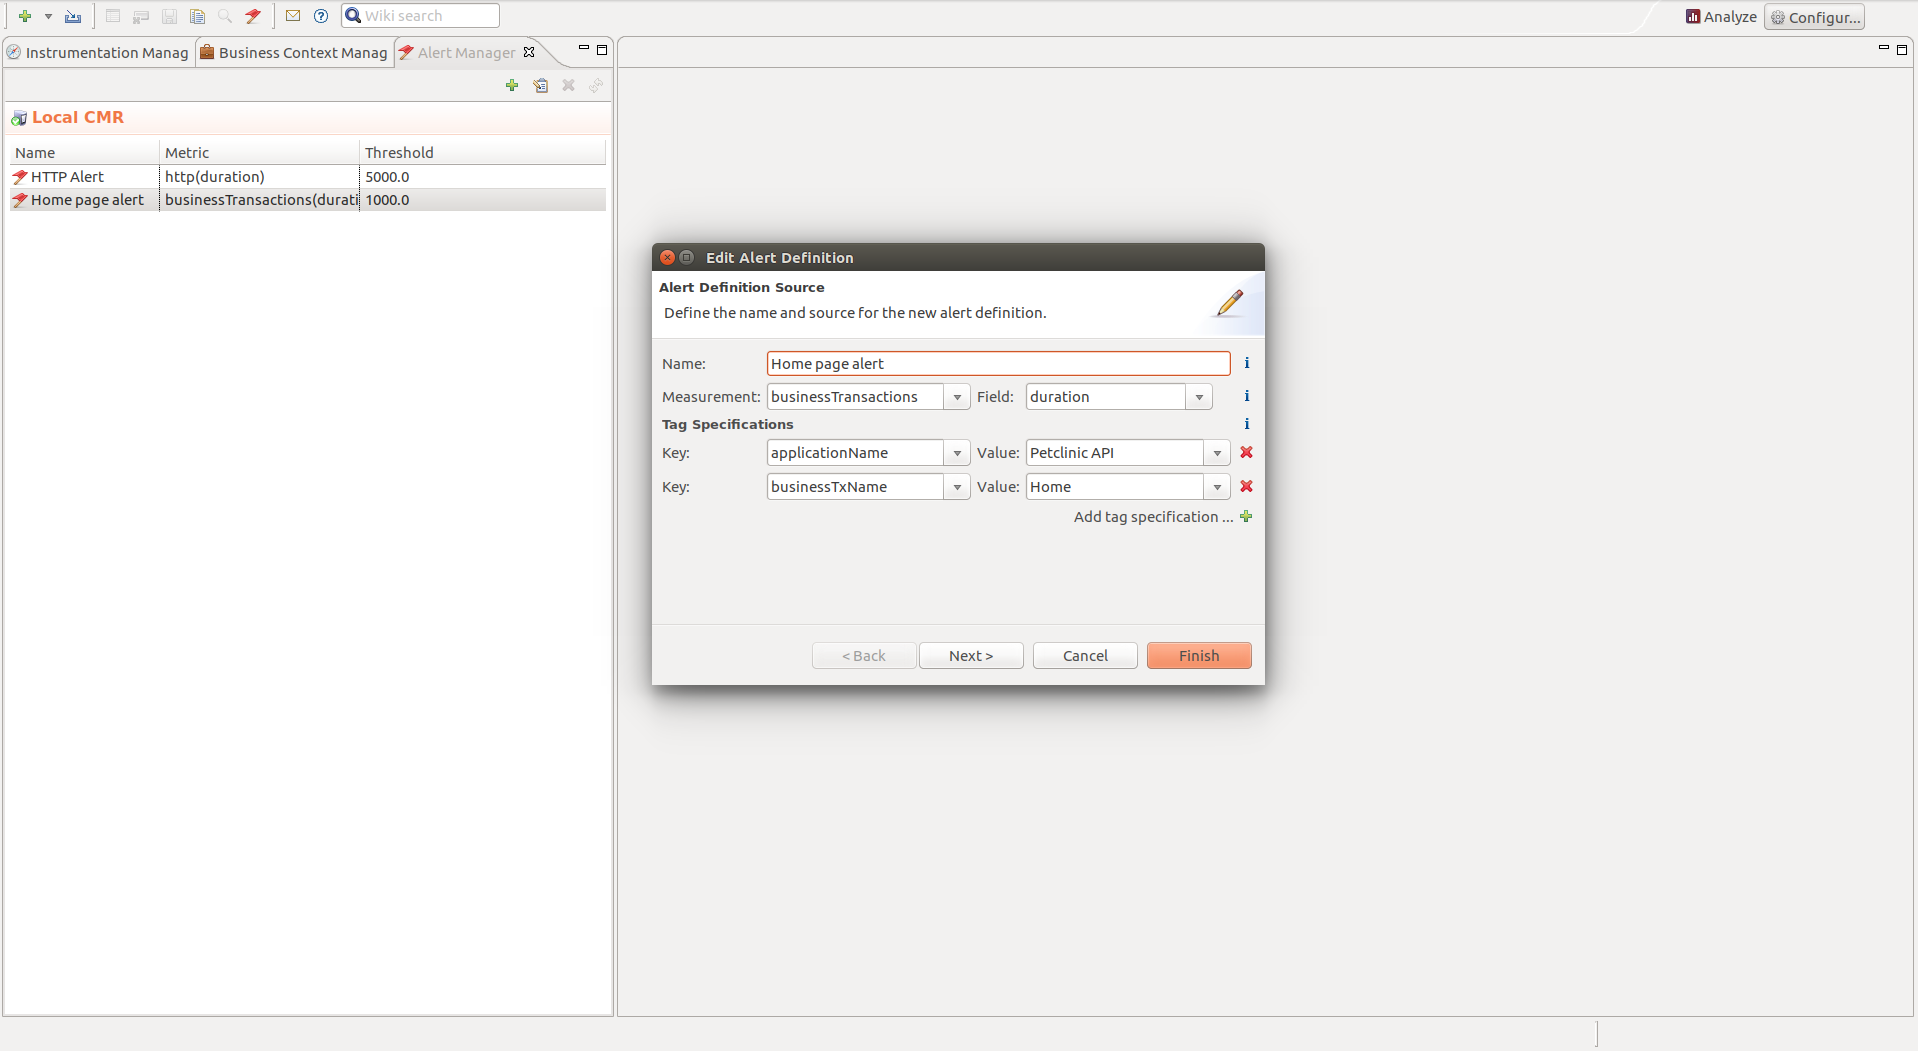Viewport: 1918px width, 1051px height.
Task: Sort alerts by Name column header
Action: pyautogui.click(x=84, y=152)
